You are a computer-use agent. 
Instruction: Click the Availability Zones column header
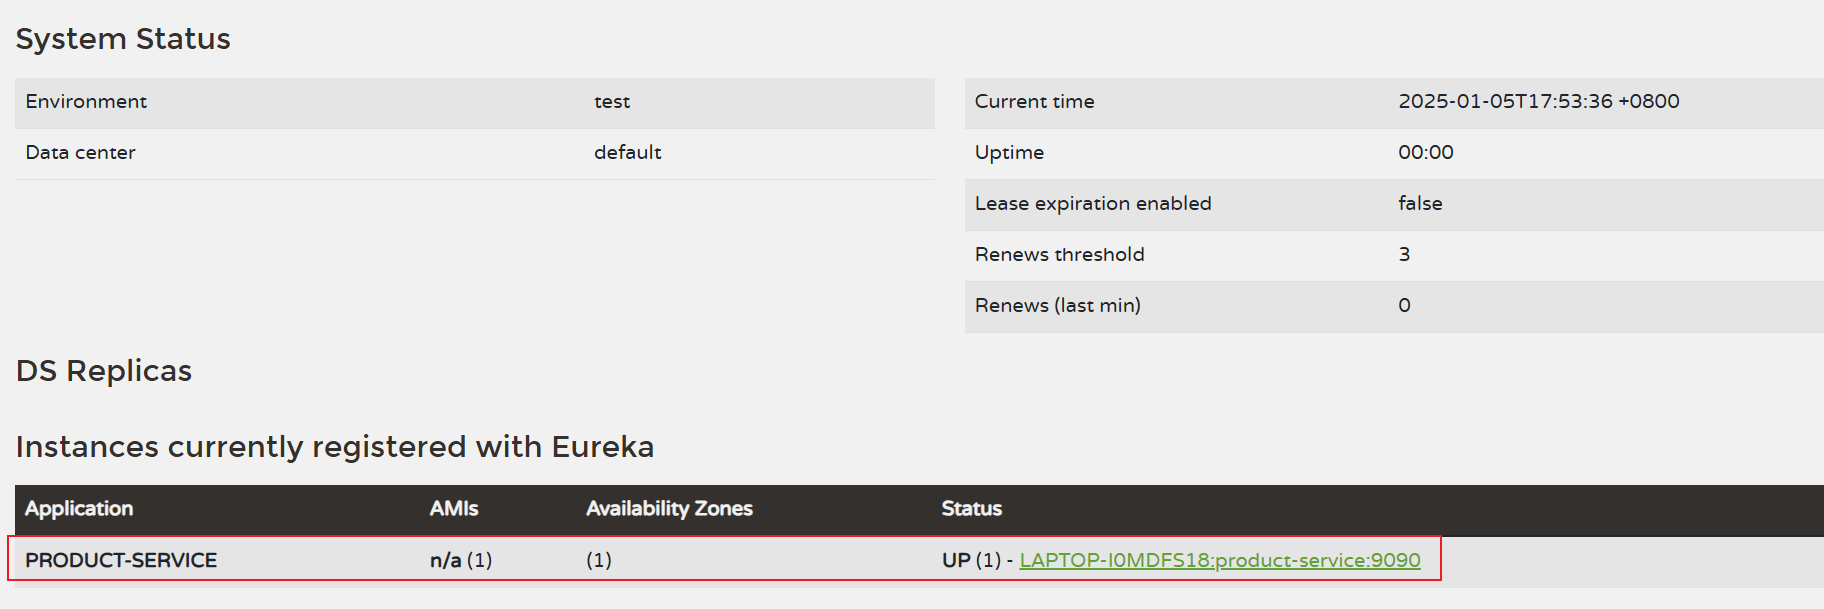coord(669,509)
